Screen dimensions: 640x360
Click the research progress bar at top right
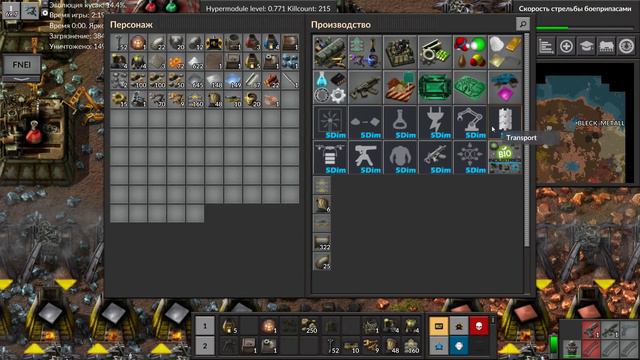click(585, 28)
